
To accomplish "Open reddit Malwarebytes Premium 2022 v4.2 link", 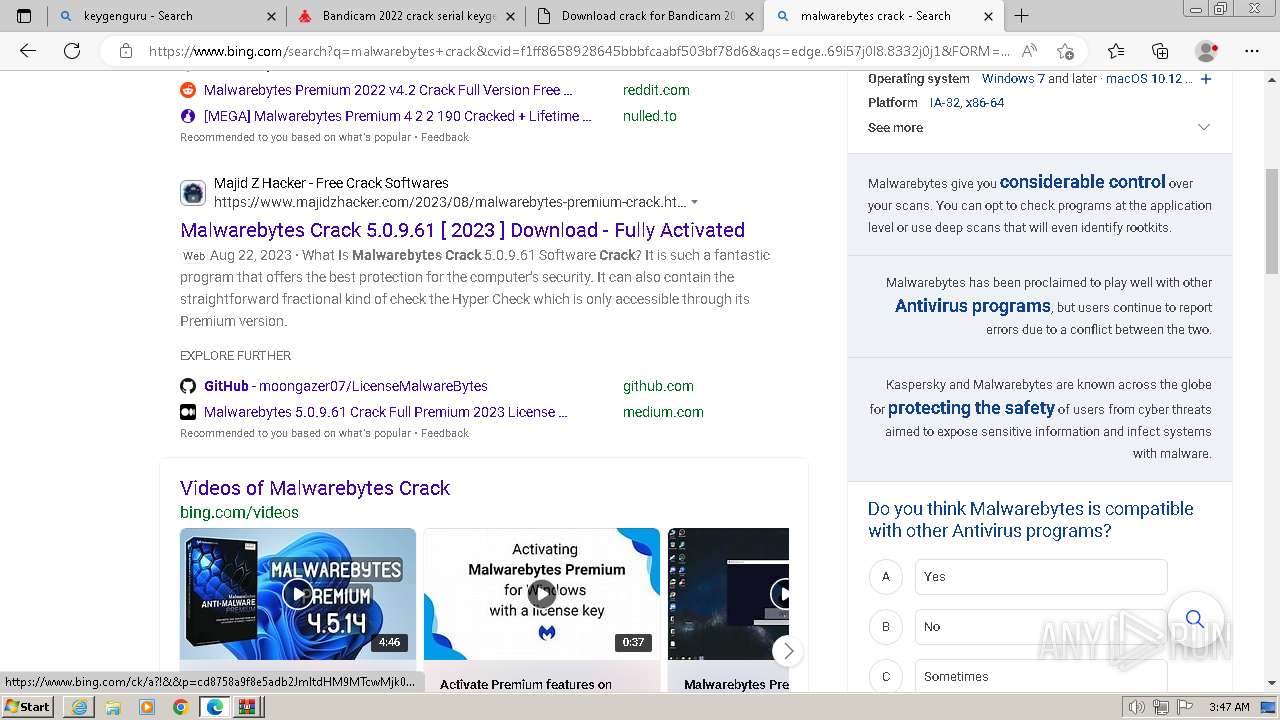I will click(388, 90).
